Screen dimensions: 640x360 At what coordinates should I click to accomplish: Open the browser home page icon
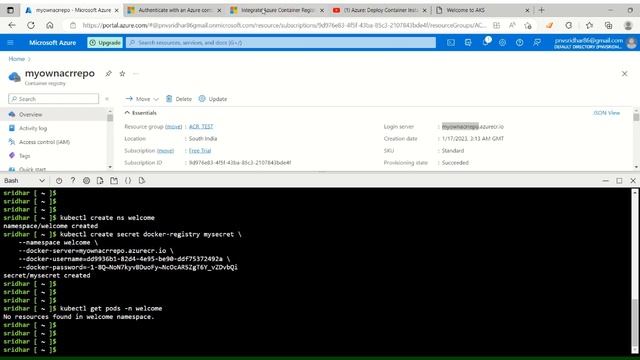pos(49,25)
